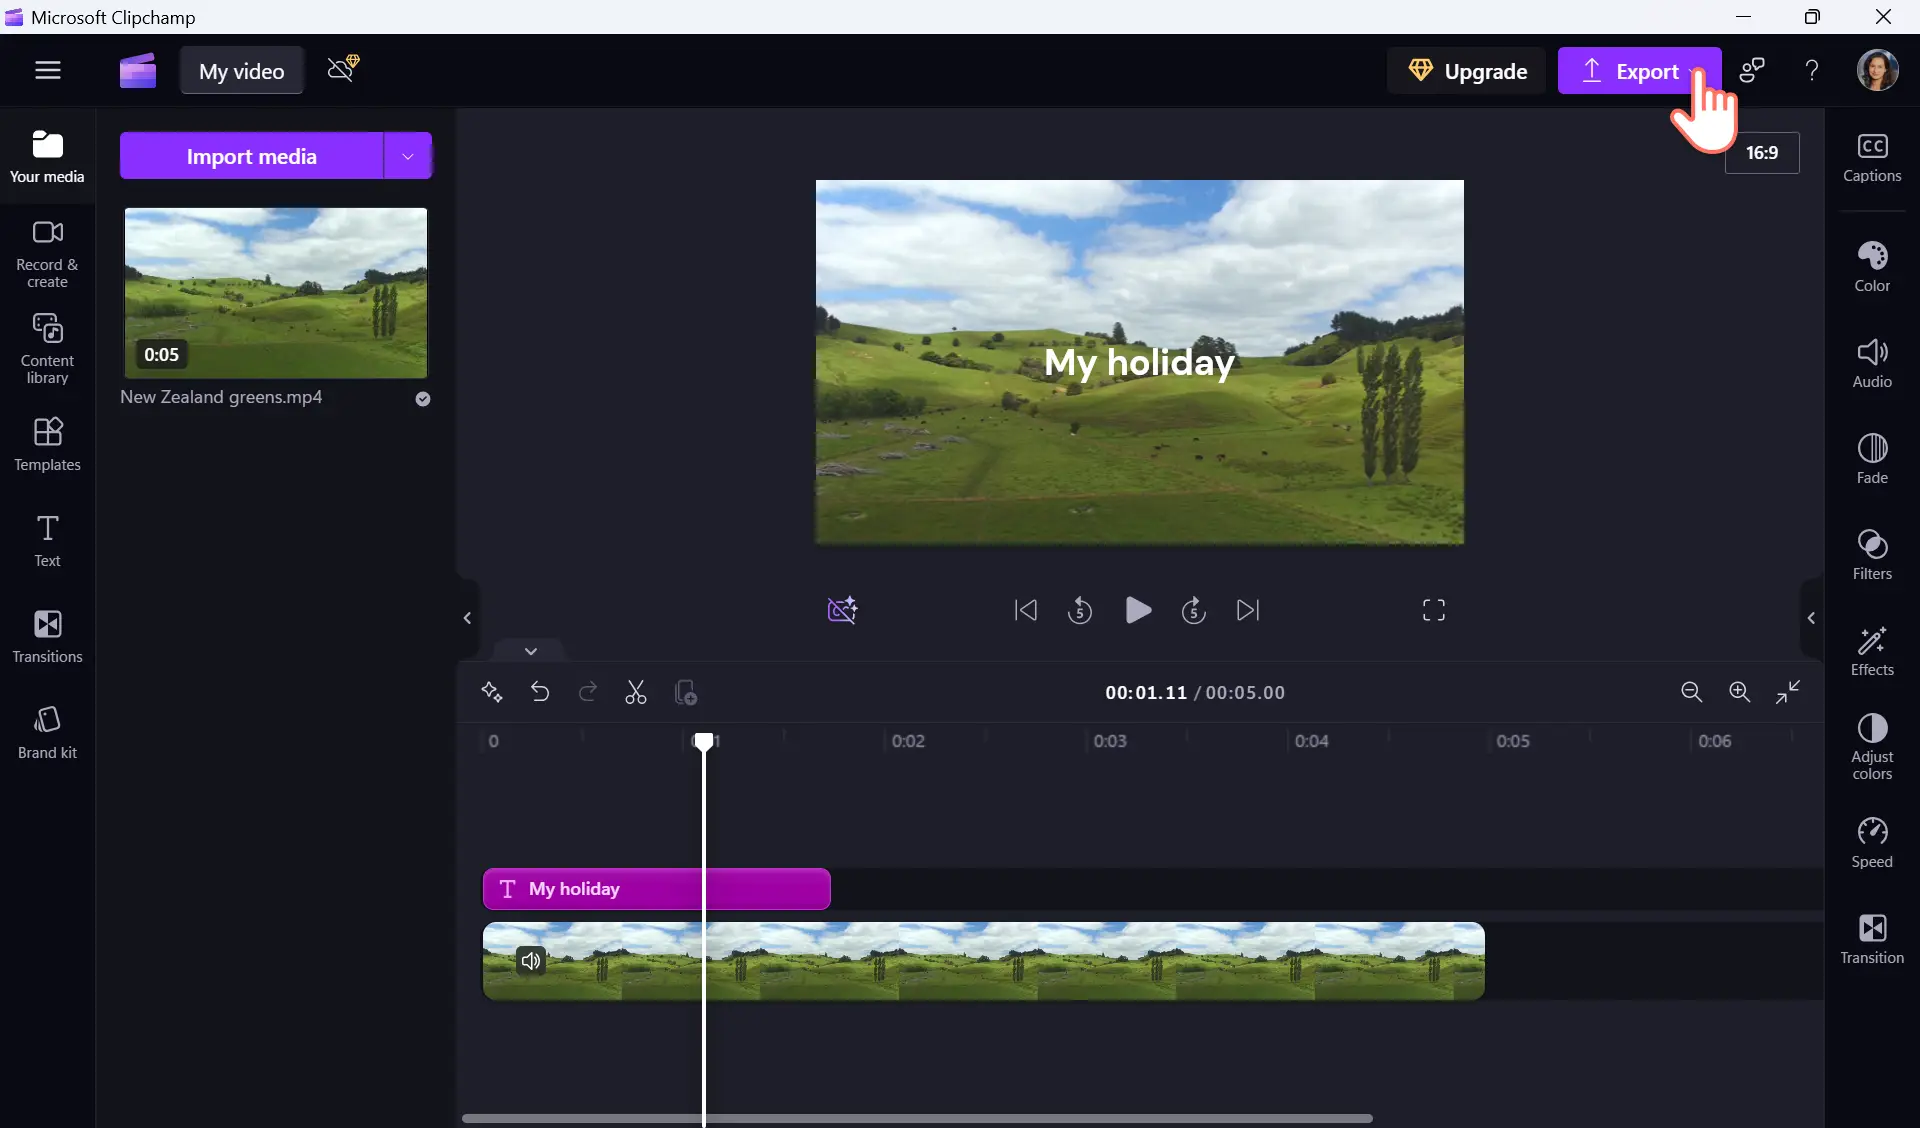The height and width of the screenshot is (1128, 1920).
Task: Expand the timeline view options
Action: click(529, 650)
